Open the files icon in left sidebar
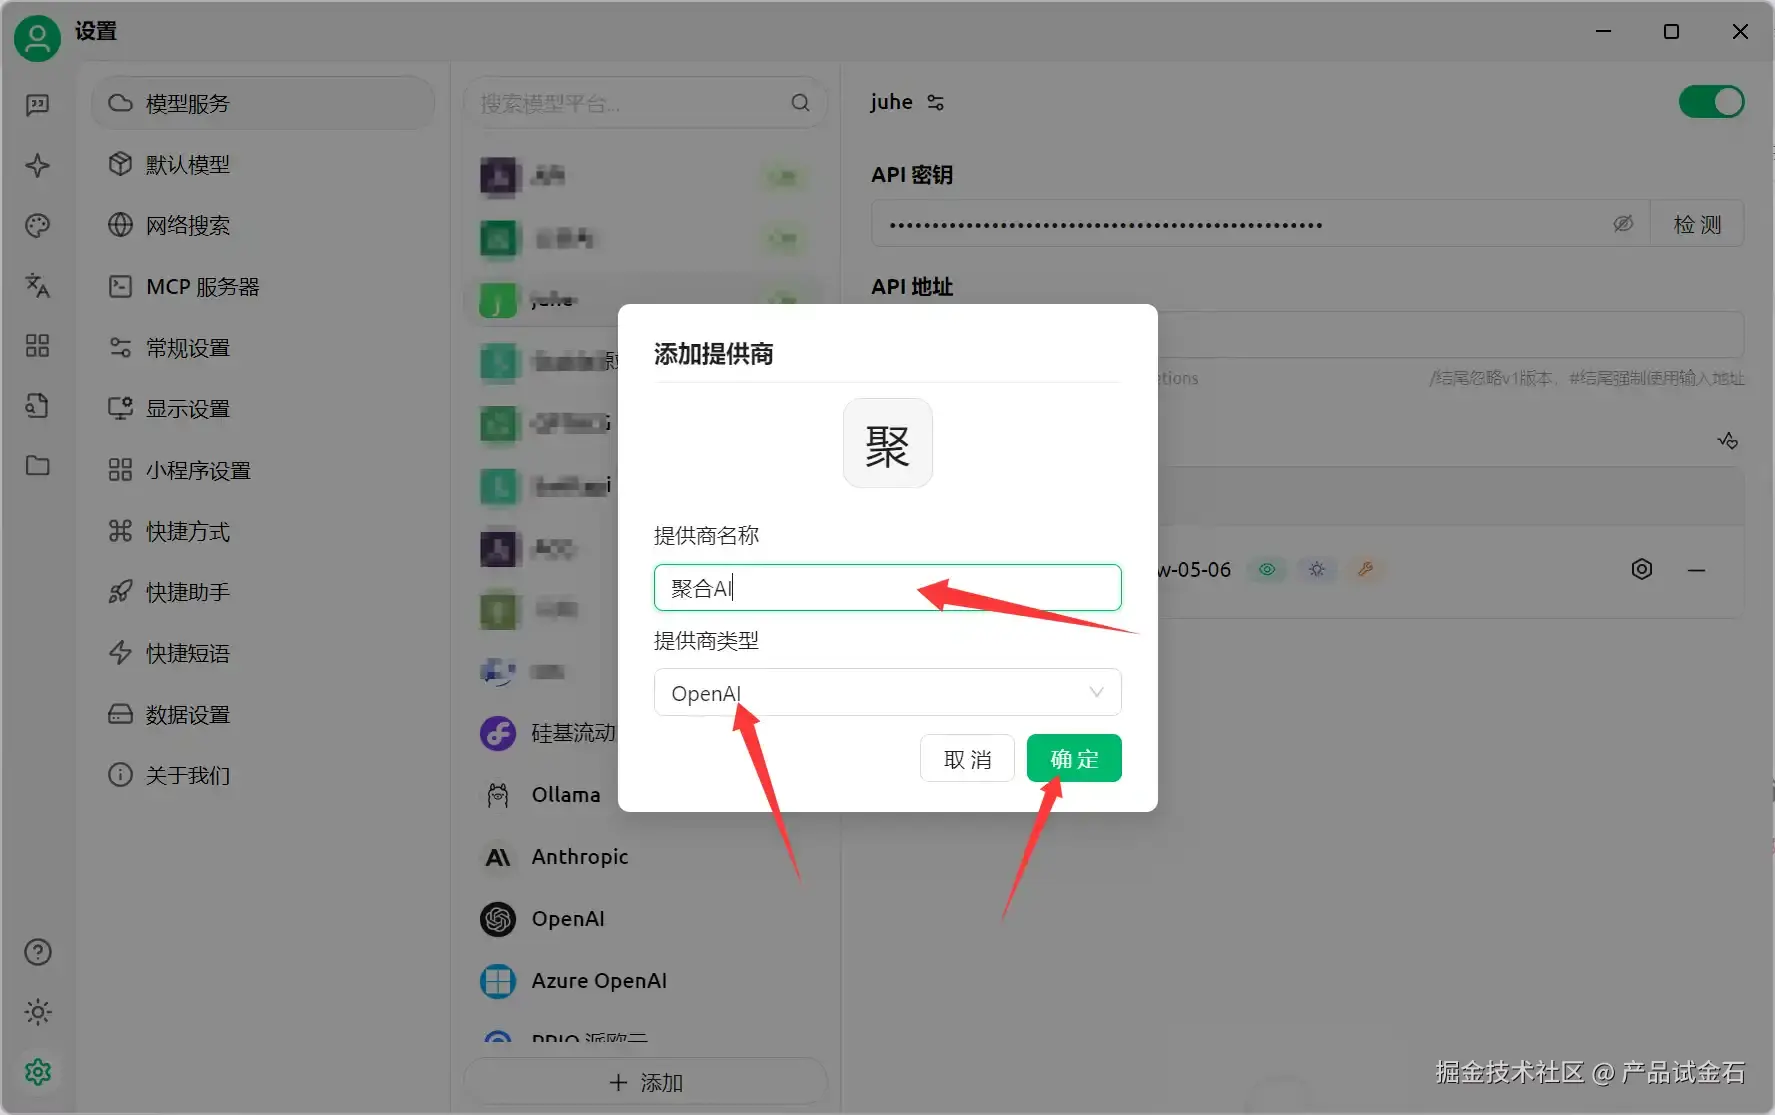This screenshot has width=1775, height=1115. (37, 466)
